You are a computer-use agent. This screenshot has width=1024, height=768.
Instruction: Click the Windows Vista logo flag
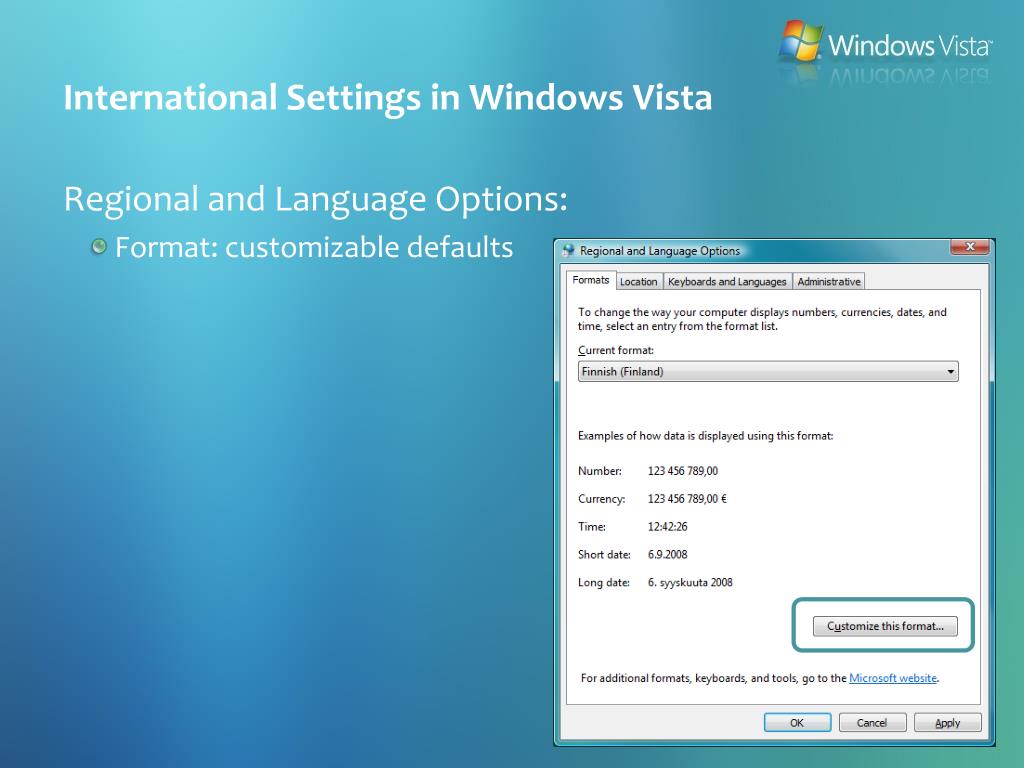(x=801, y=40)
